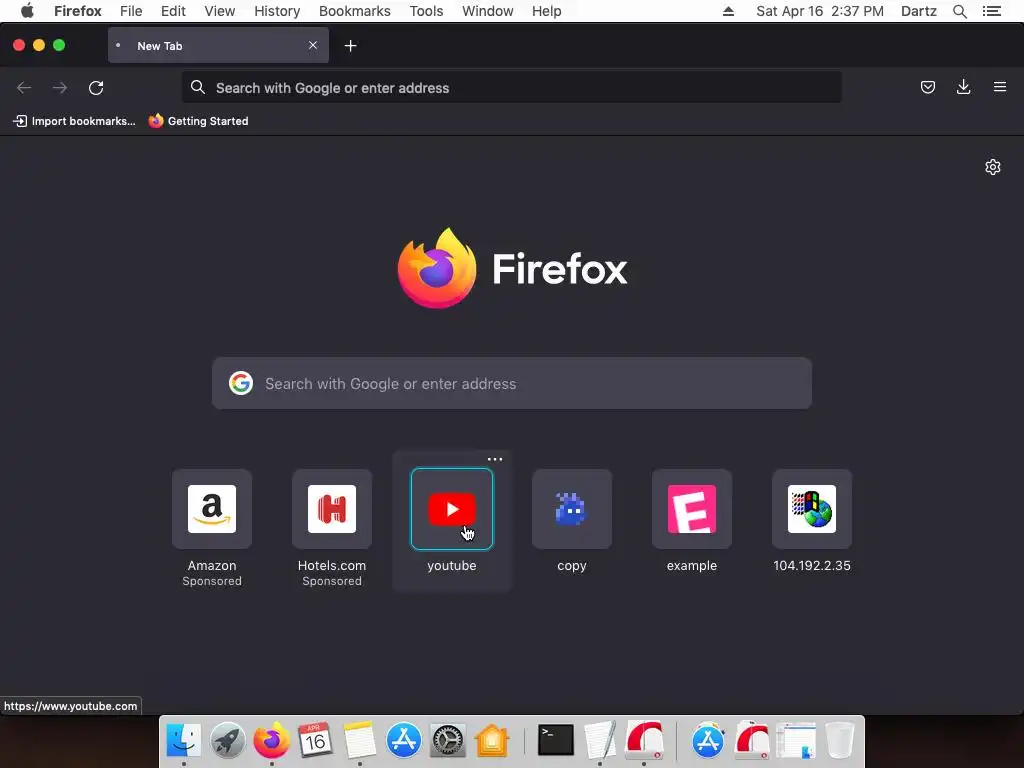Close the New Tab tab
The height and width of the screenshot is (768, 1024).
pyautogui.click(x=313, y=45)
